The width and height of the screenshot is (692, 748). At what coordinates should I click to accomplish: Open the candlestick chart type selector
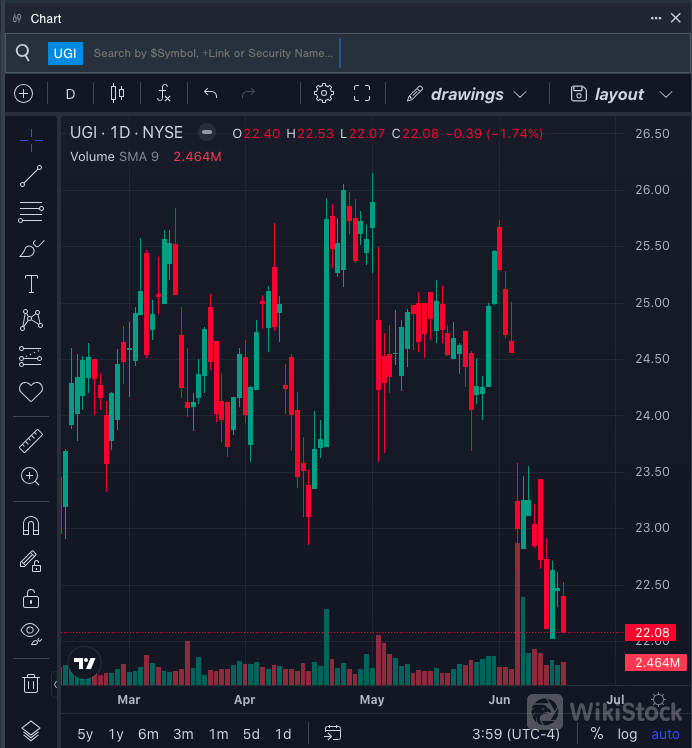(x=117, y=94)
